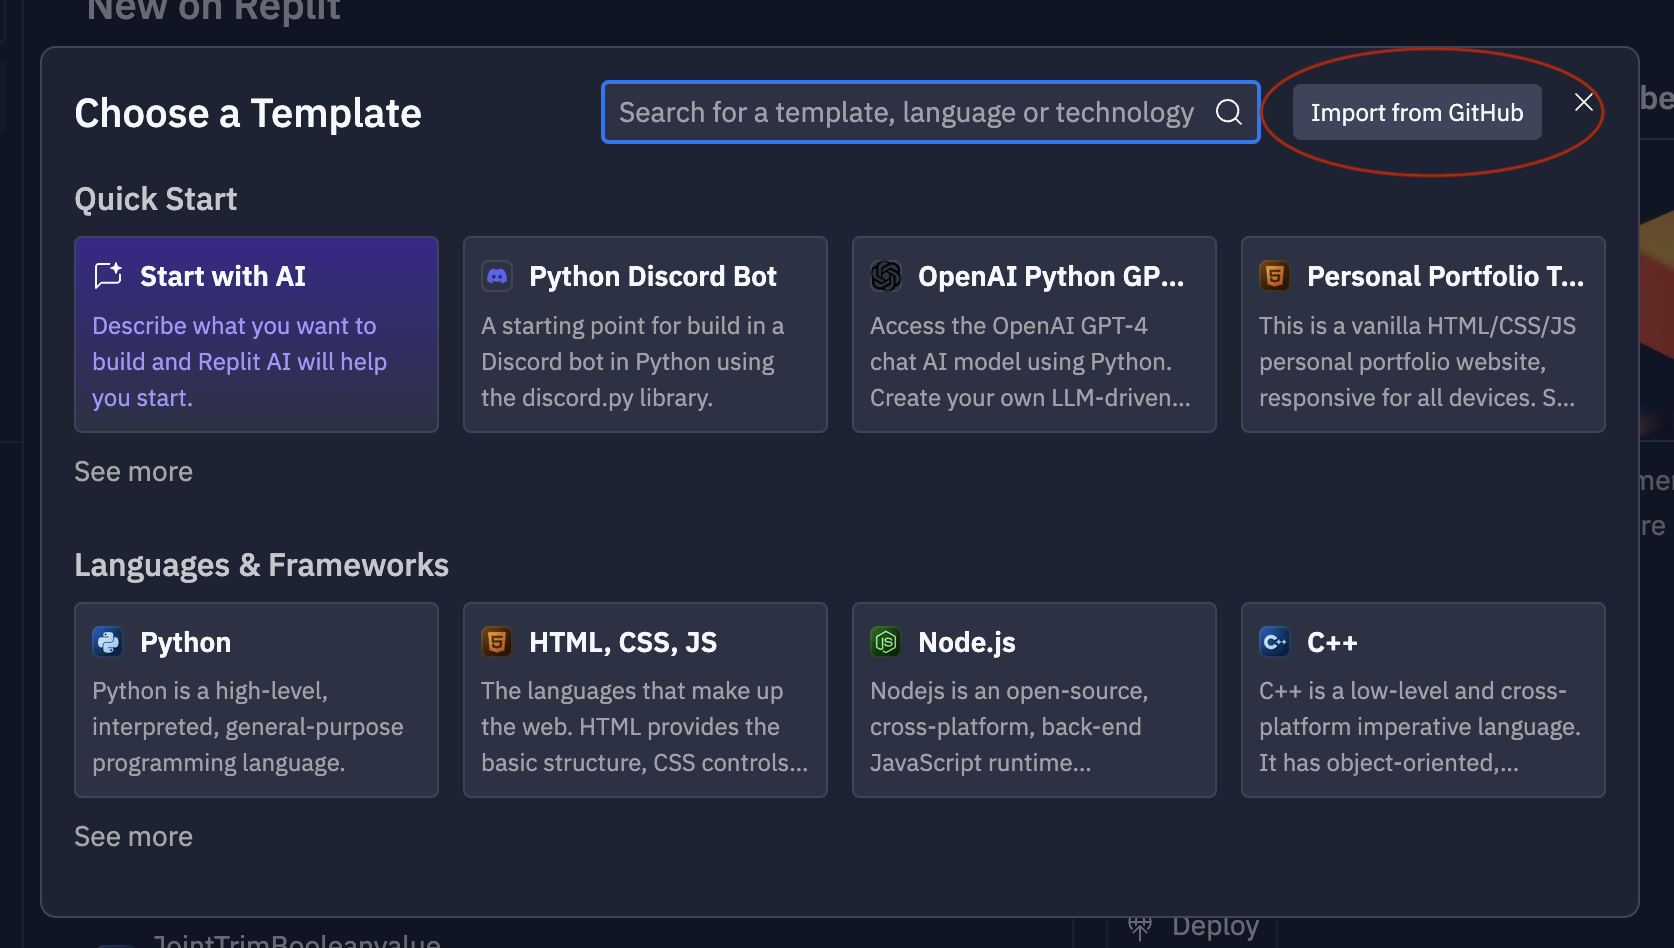Click the Quick Start section heading

pyautogui.click(x=156, y=199)
